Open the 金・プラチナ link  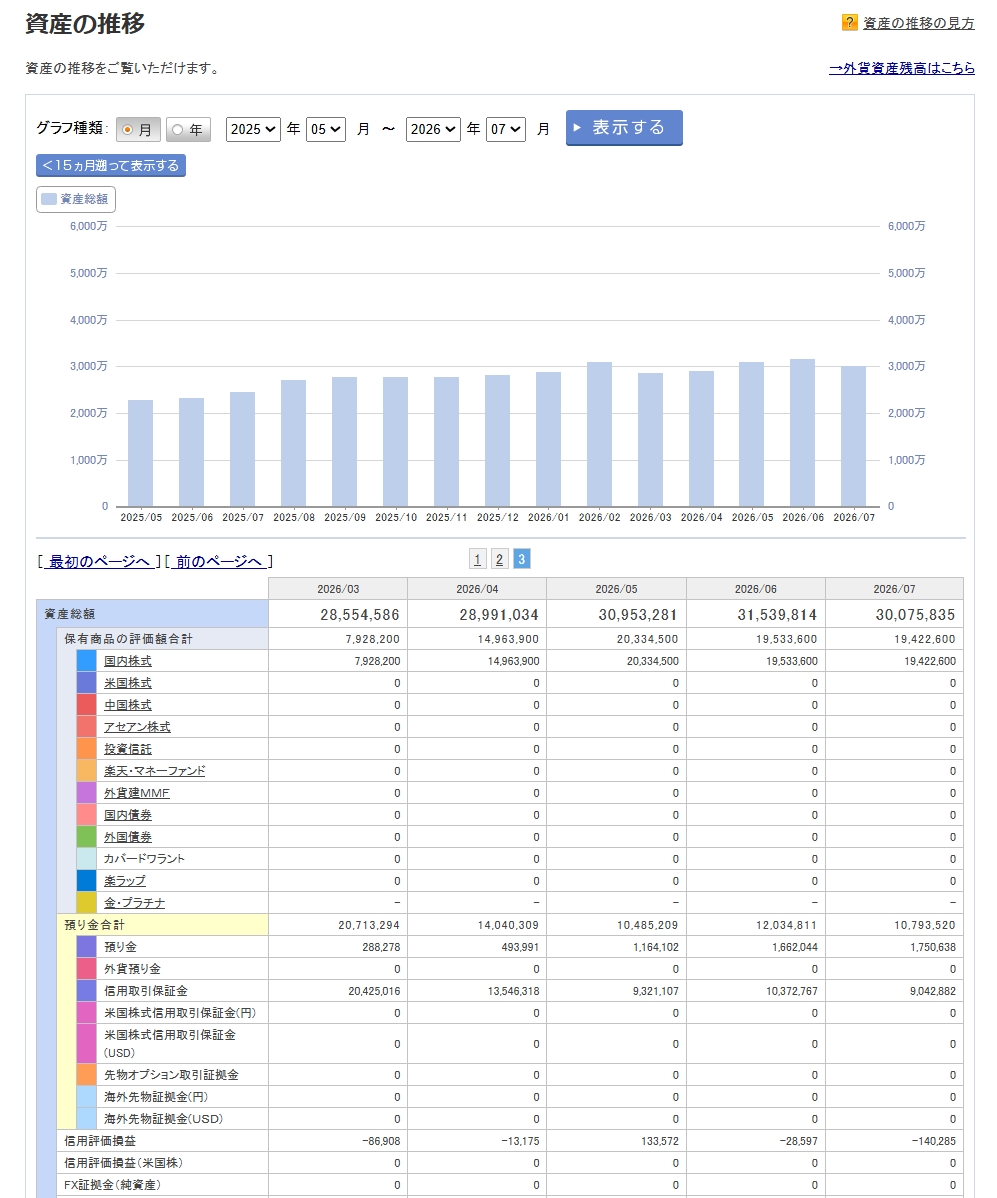[134, 903]
